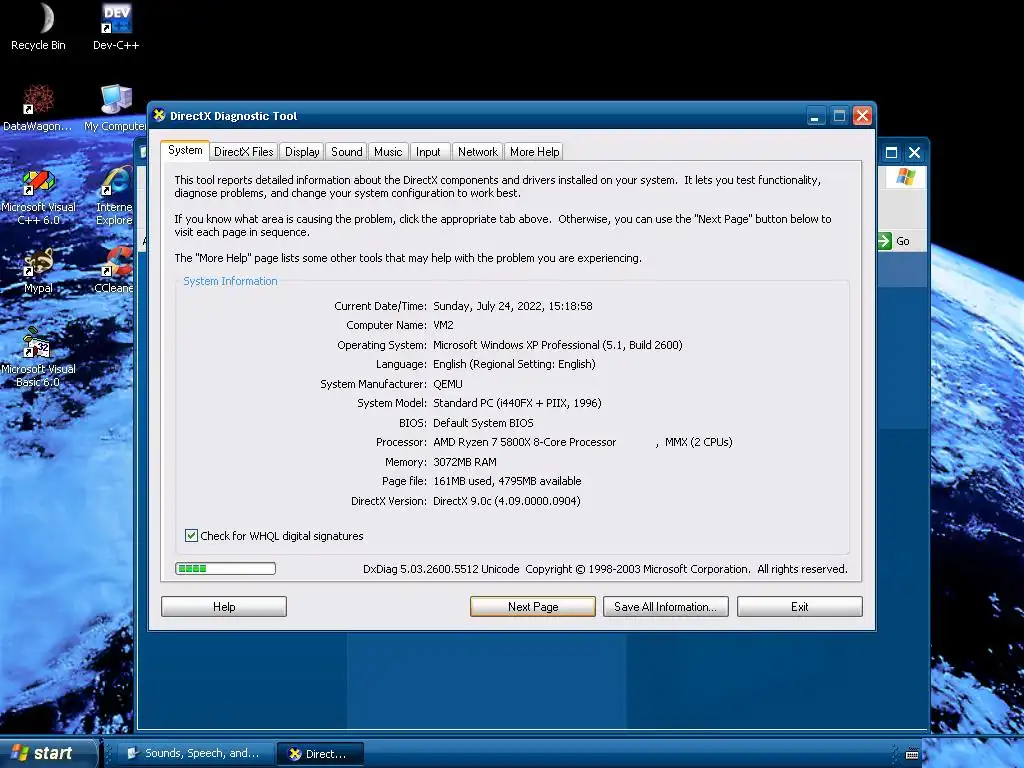Image resolution: width=1024 pixels, height=768 pixels.
Task: Launch Microsoft Visual Basic 6.0 shortcut
Action: (38, 358)
